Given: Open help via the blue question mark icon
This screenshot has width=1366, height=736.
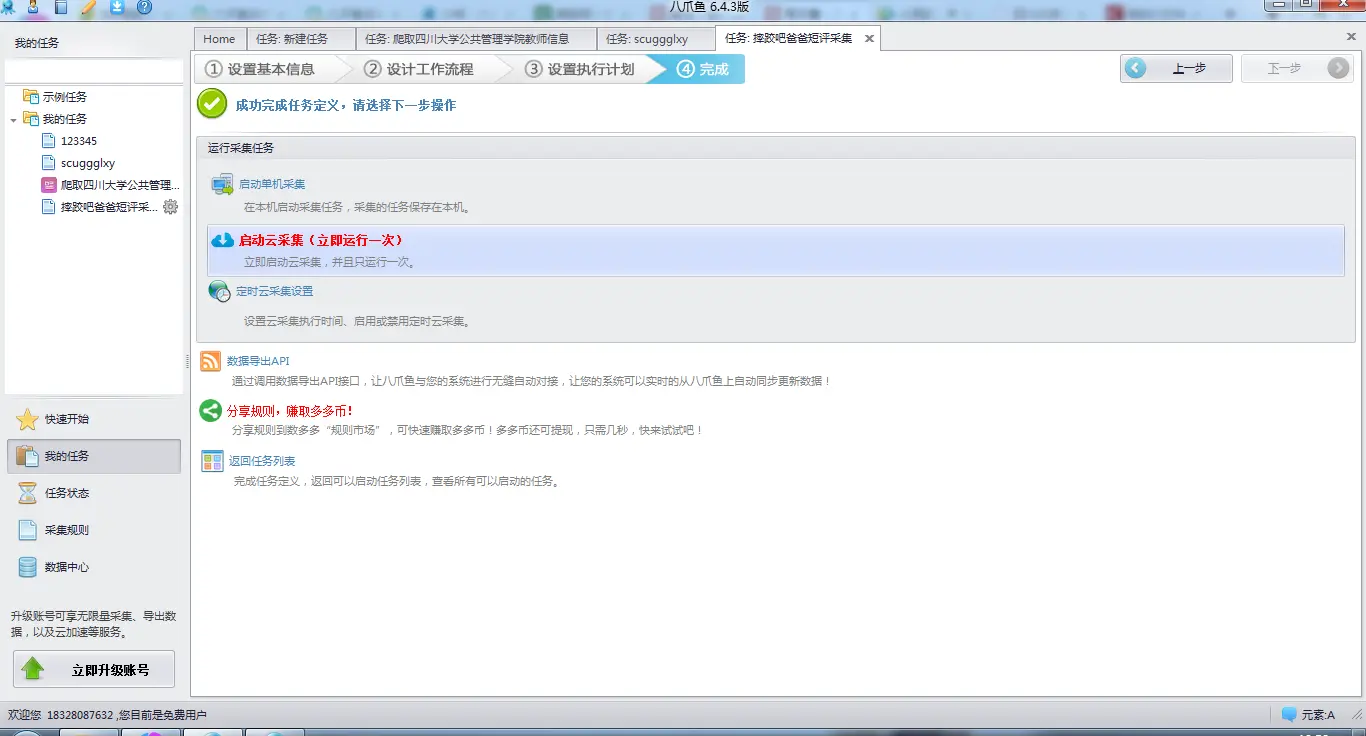Looking at the screenshot, I should pyautogui.click(x=144, y=7).
